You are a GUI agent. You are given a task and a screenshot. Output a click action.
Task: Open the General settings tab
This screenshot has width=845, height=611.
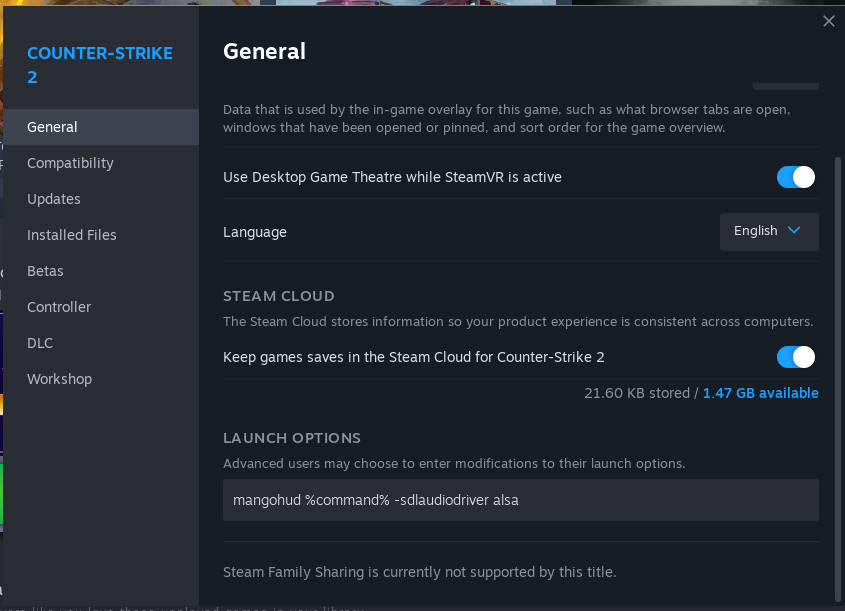(x=101, y=127)
